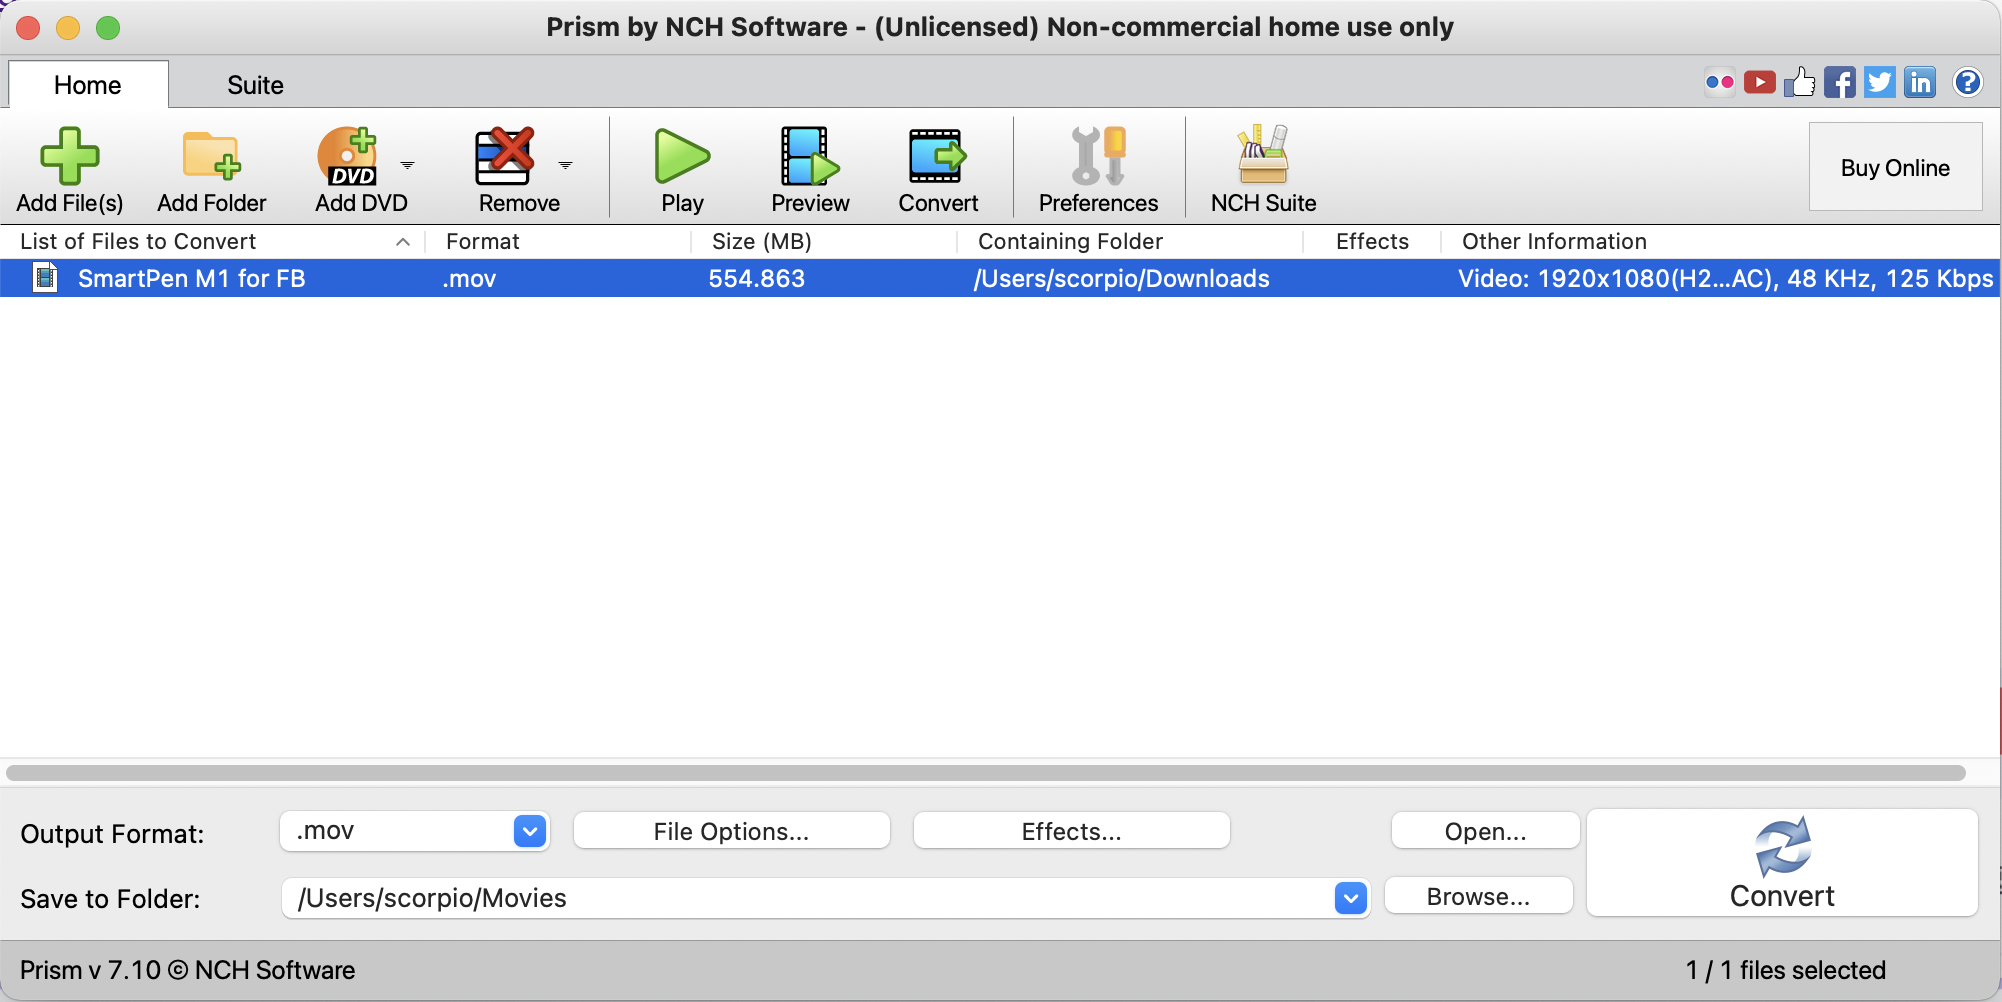Click the Browse... button
Screen dimensions: 2002x1002
coord(1478,896)
